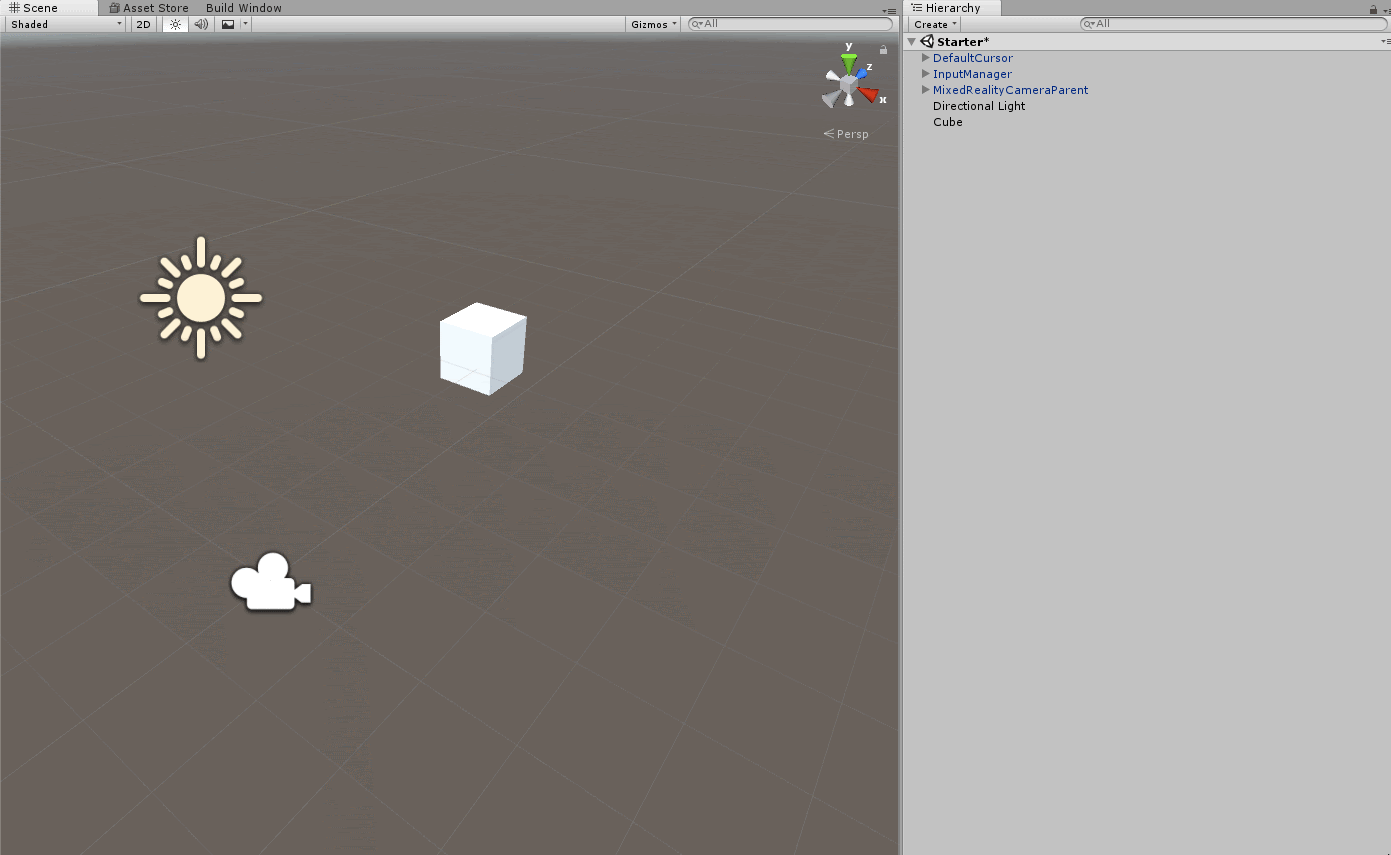Click the blue Z axis cone
Viewport: 1391px width, 855px height.
click(861, 75)
